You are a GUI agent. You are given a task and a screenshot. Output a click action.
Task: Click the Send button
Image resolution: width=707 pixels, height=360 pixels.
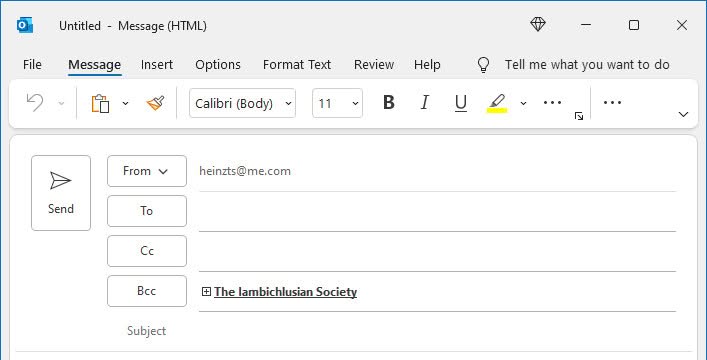[x=61, y=193]
